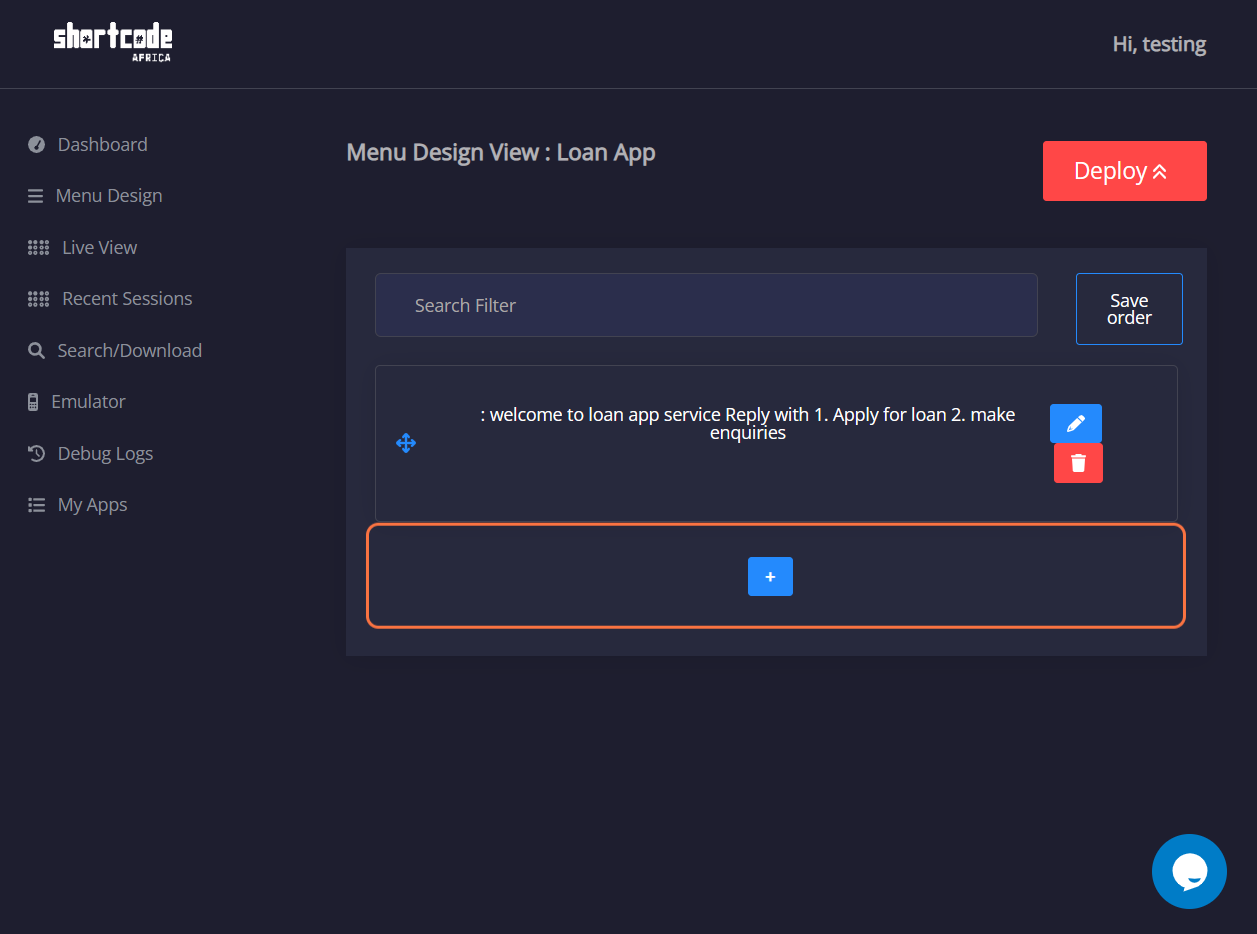Launch the Emulator

(88, 402)
